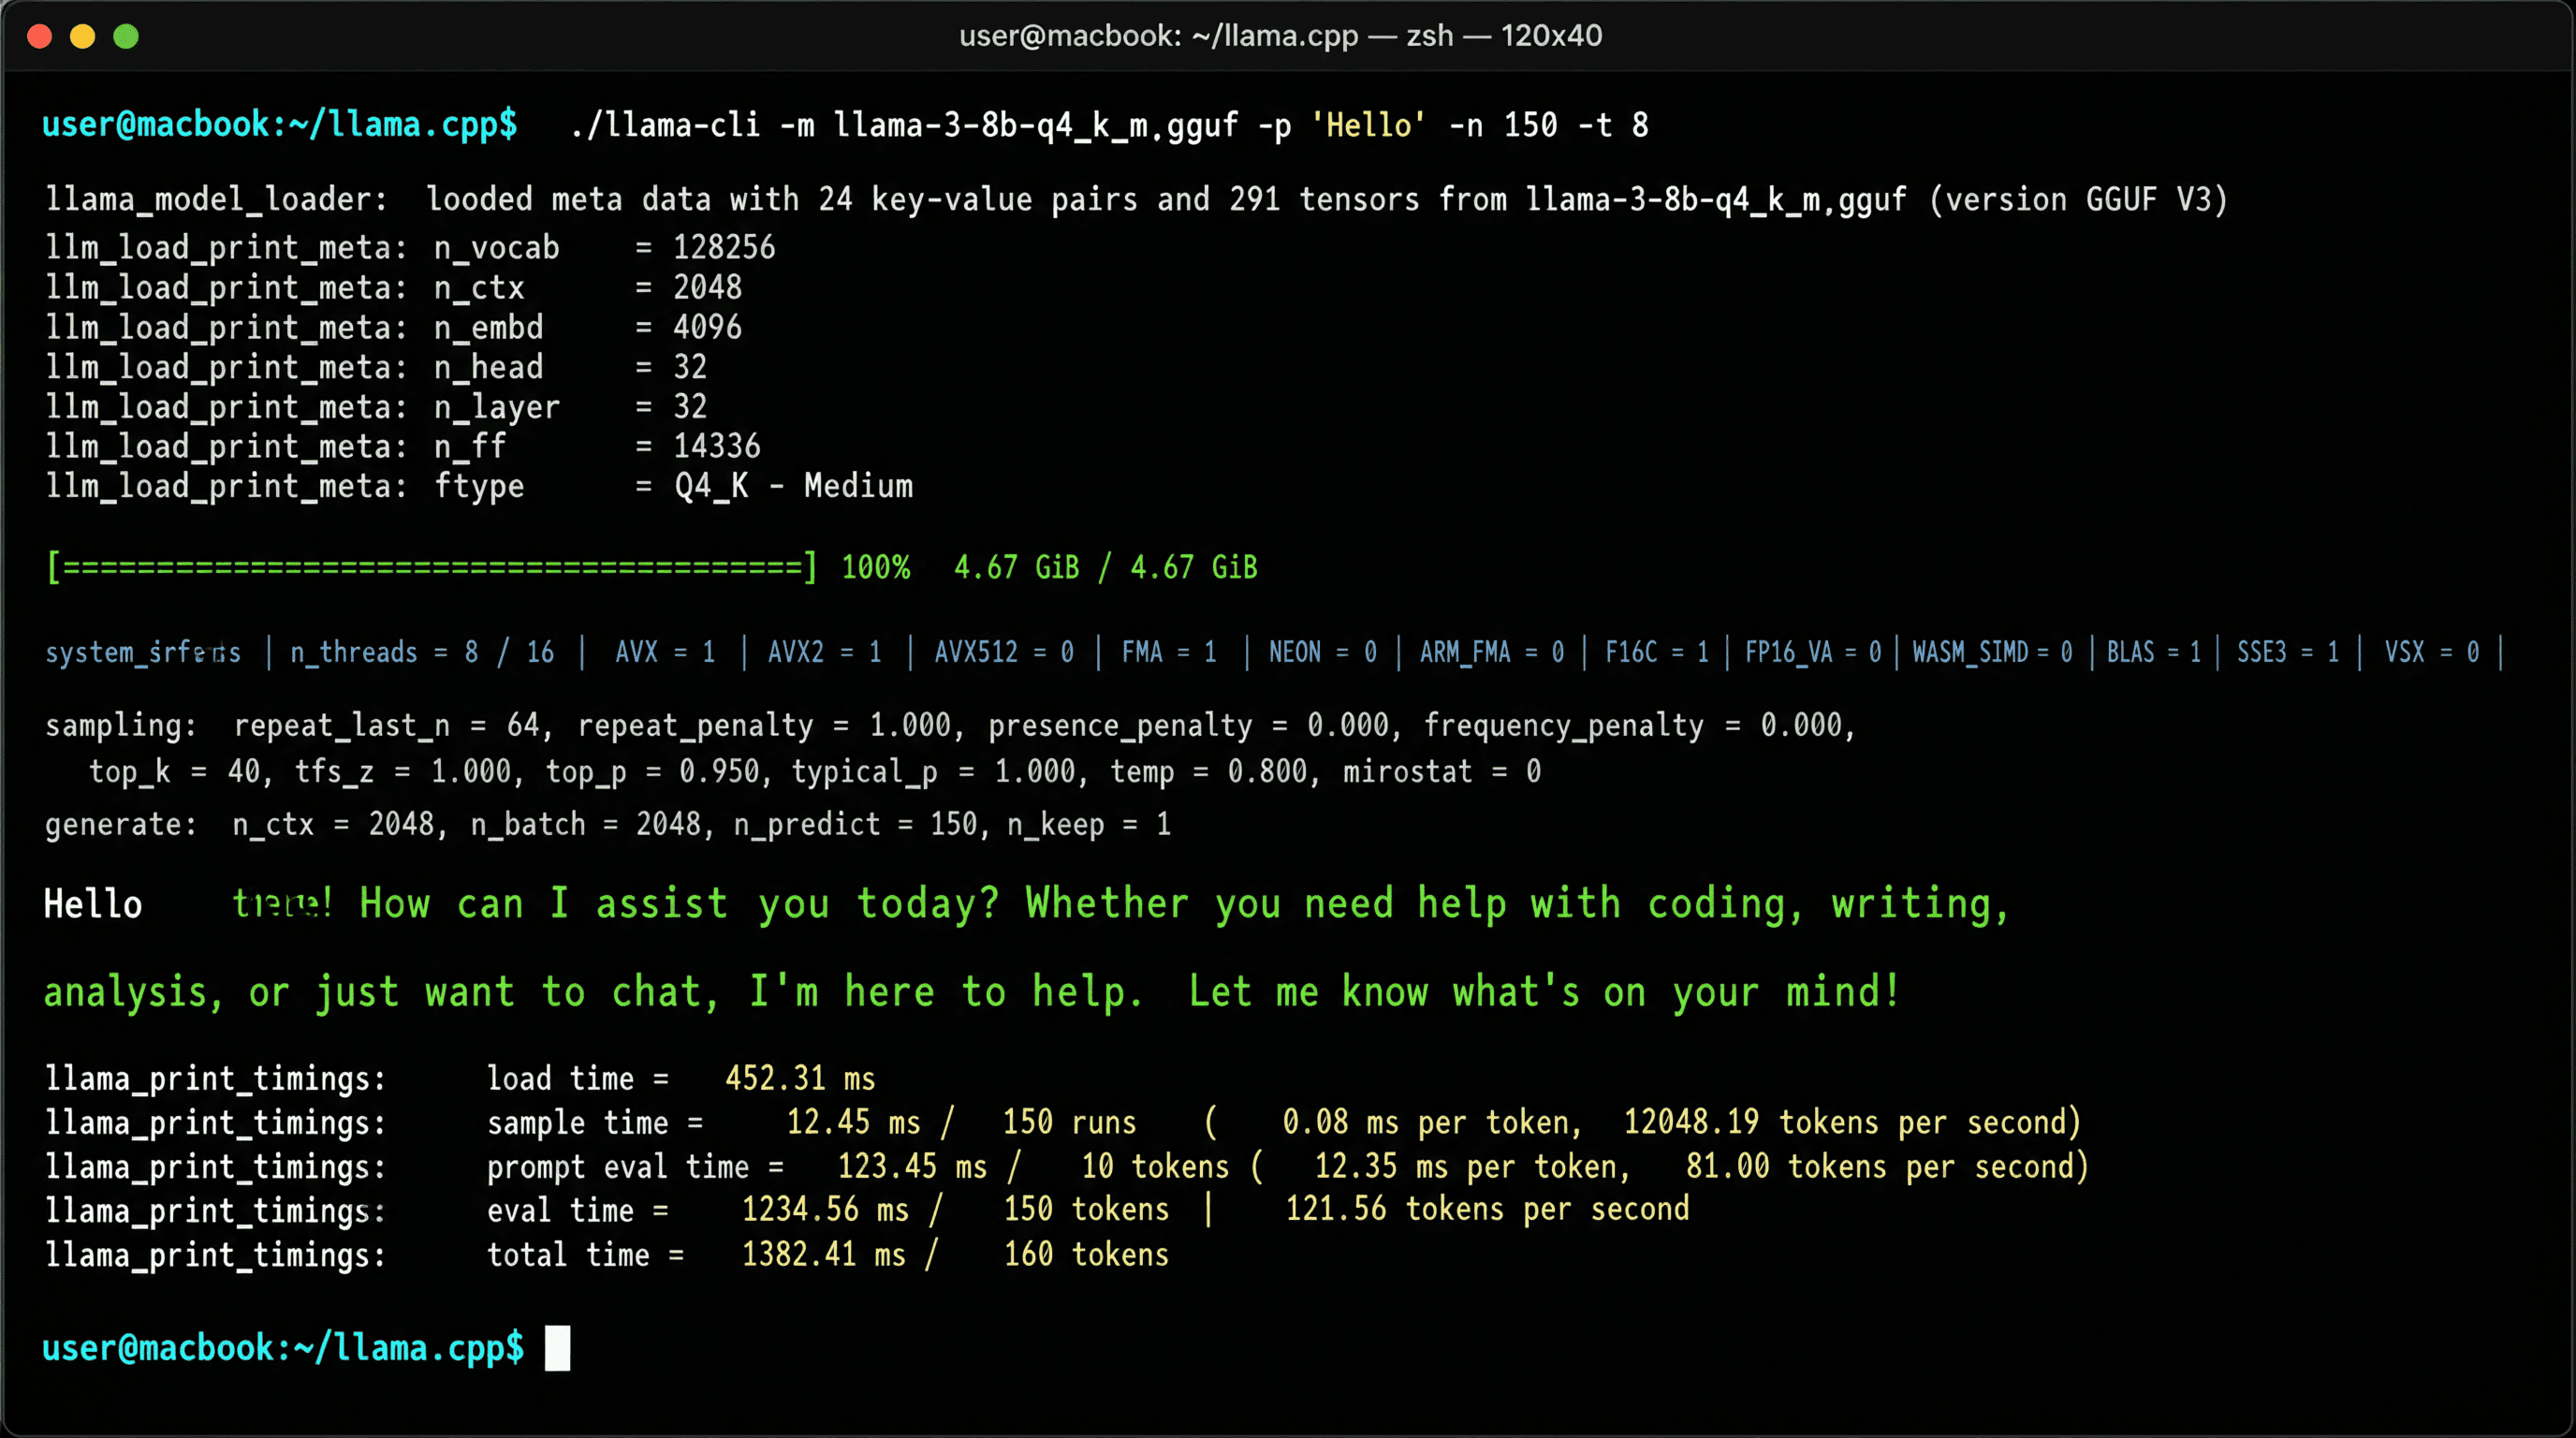Viewport: 2576px width, 1438px height.
Task: Click 'Let me know what's on your mind!'
Action: click(1544, 991)
